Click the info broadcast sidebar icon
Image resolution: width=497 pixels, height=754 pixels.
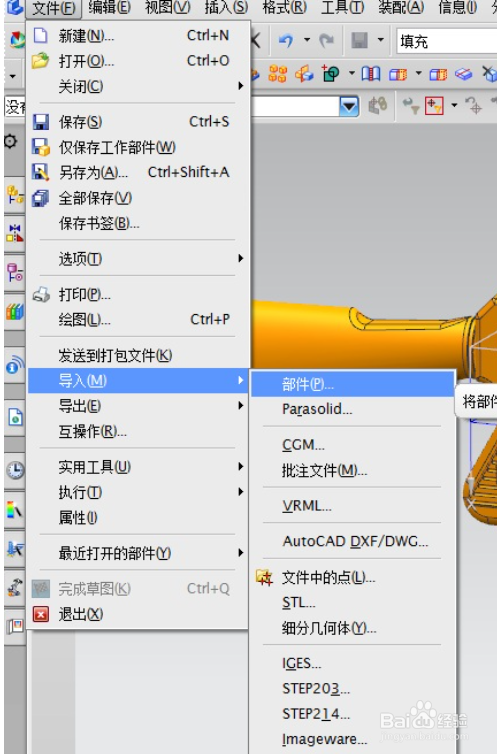[x=14, y=364]
